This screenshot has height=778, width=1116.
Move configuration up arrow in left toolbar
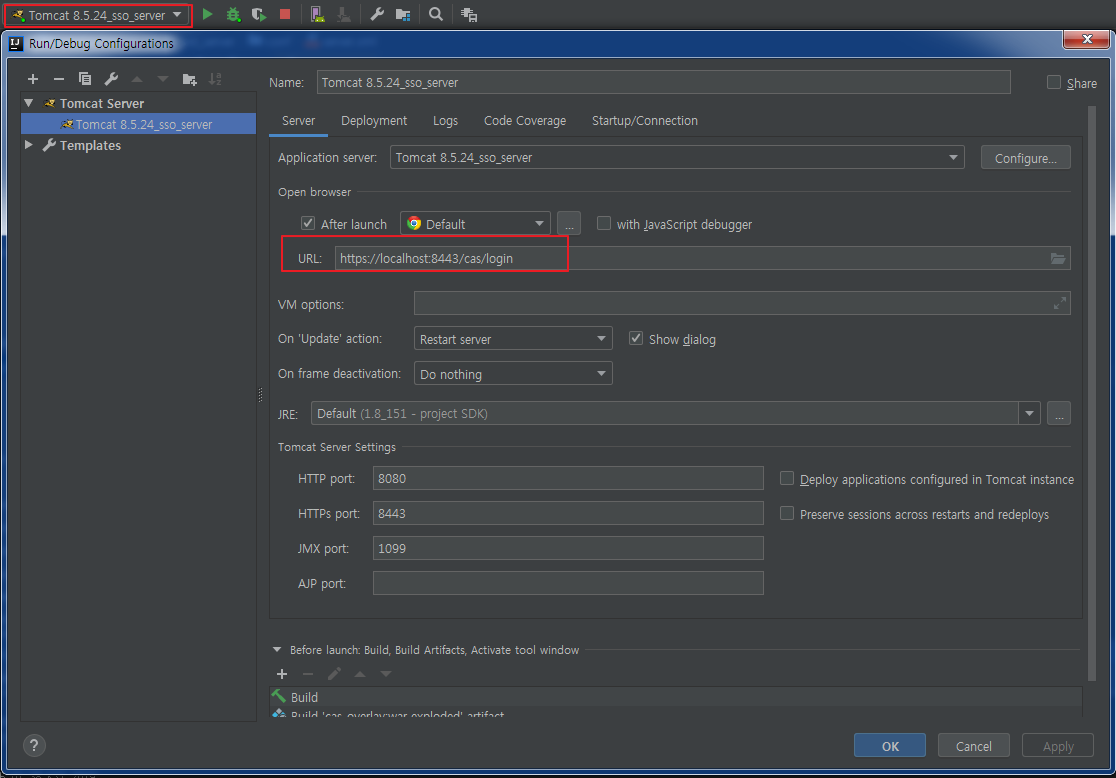(137, 79)
